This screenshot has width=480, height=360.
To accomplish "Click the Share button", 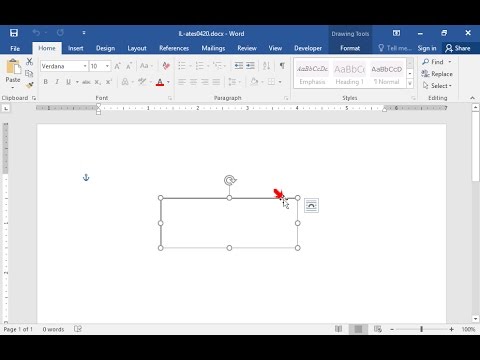I will 458,48.
